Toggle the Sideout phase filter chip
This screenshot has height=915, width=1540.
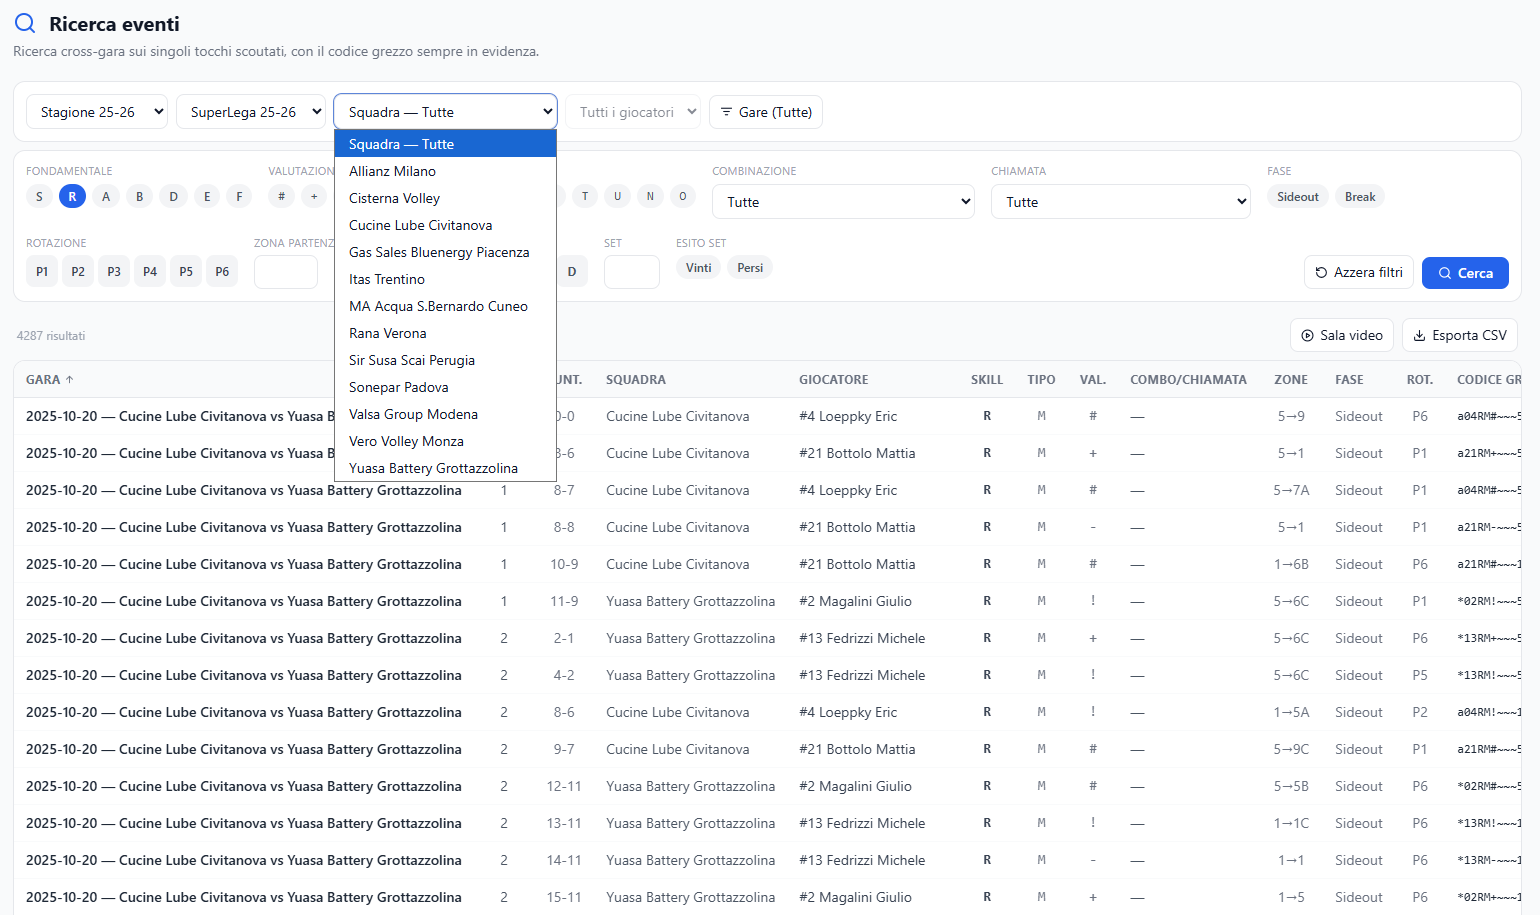point(1298,197)
